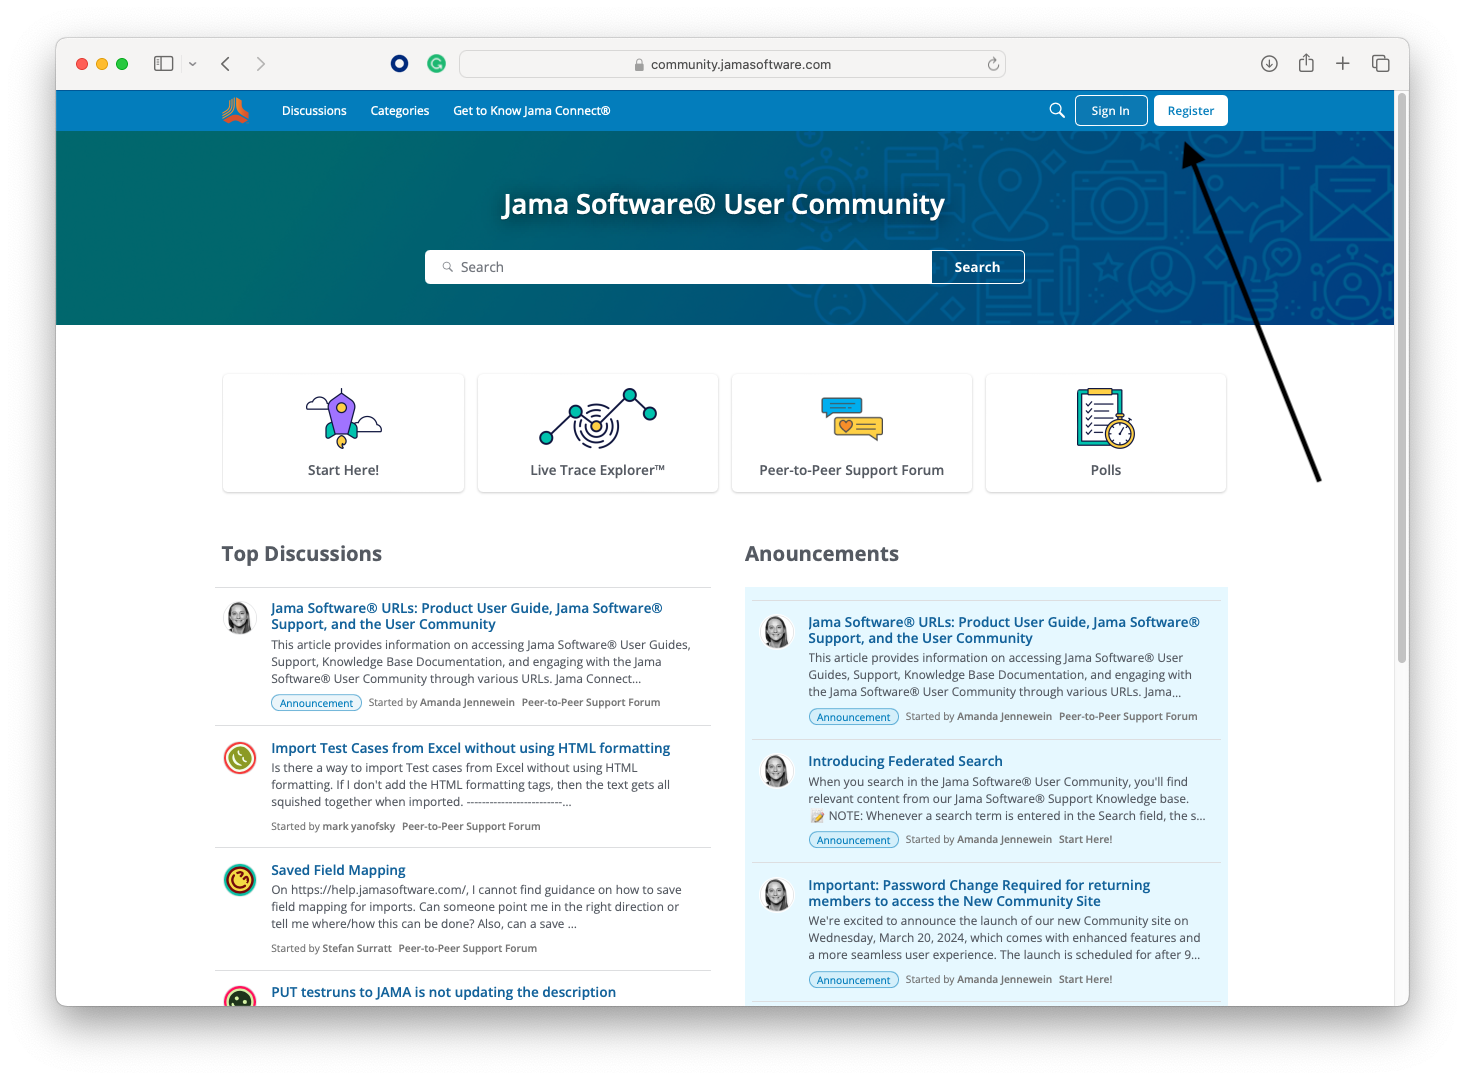Click Announcement tag in first Top Discussions post

(x=316, y=703)
